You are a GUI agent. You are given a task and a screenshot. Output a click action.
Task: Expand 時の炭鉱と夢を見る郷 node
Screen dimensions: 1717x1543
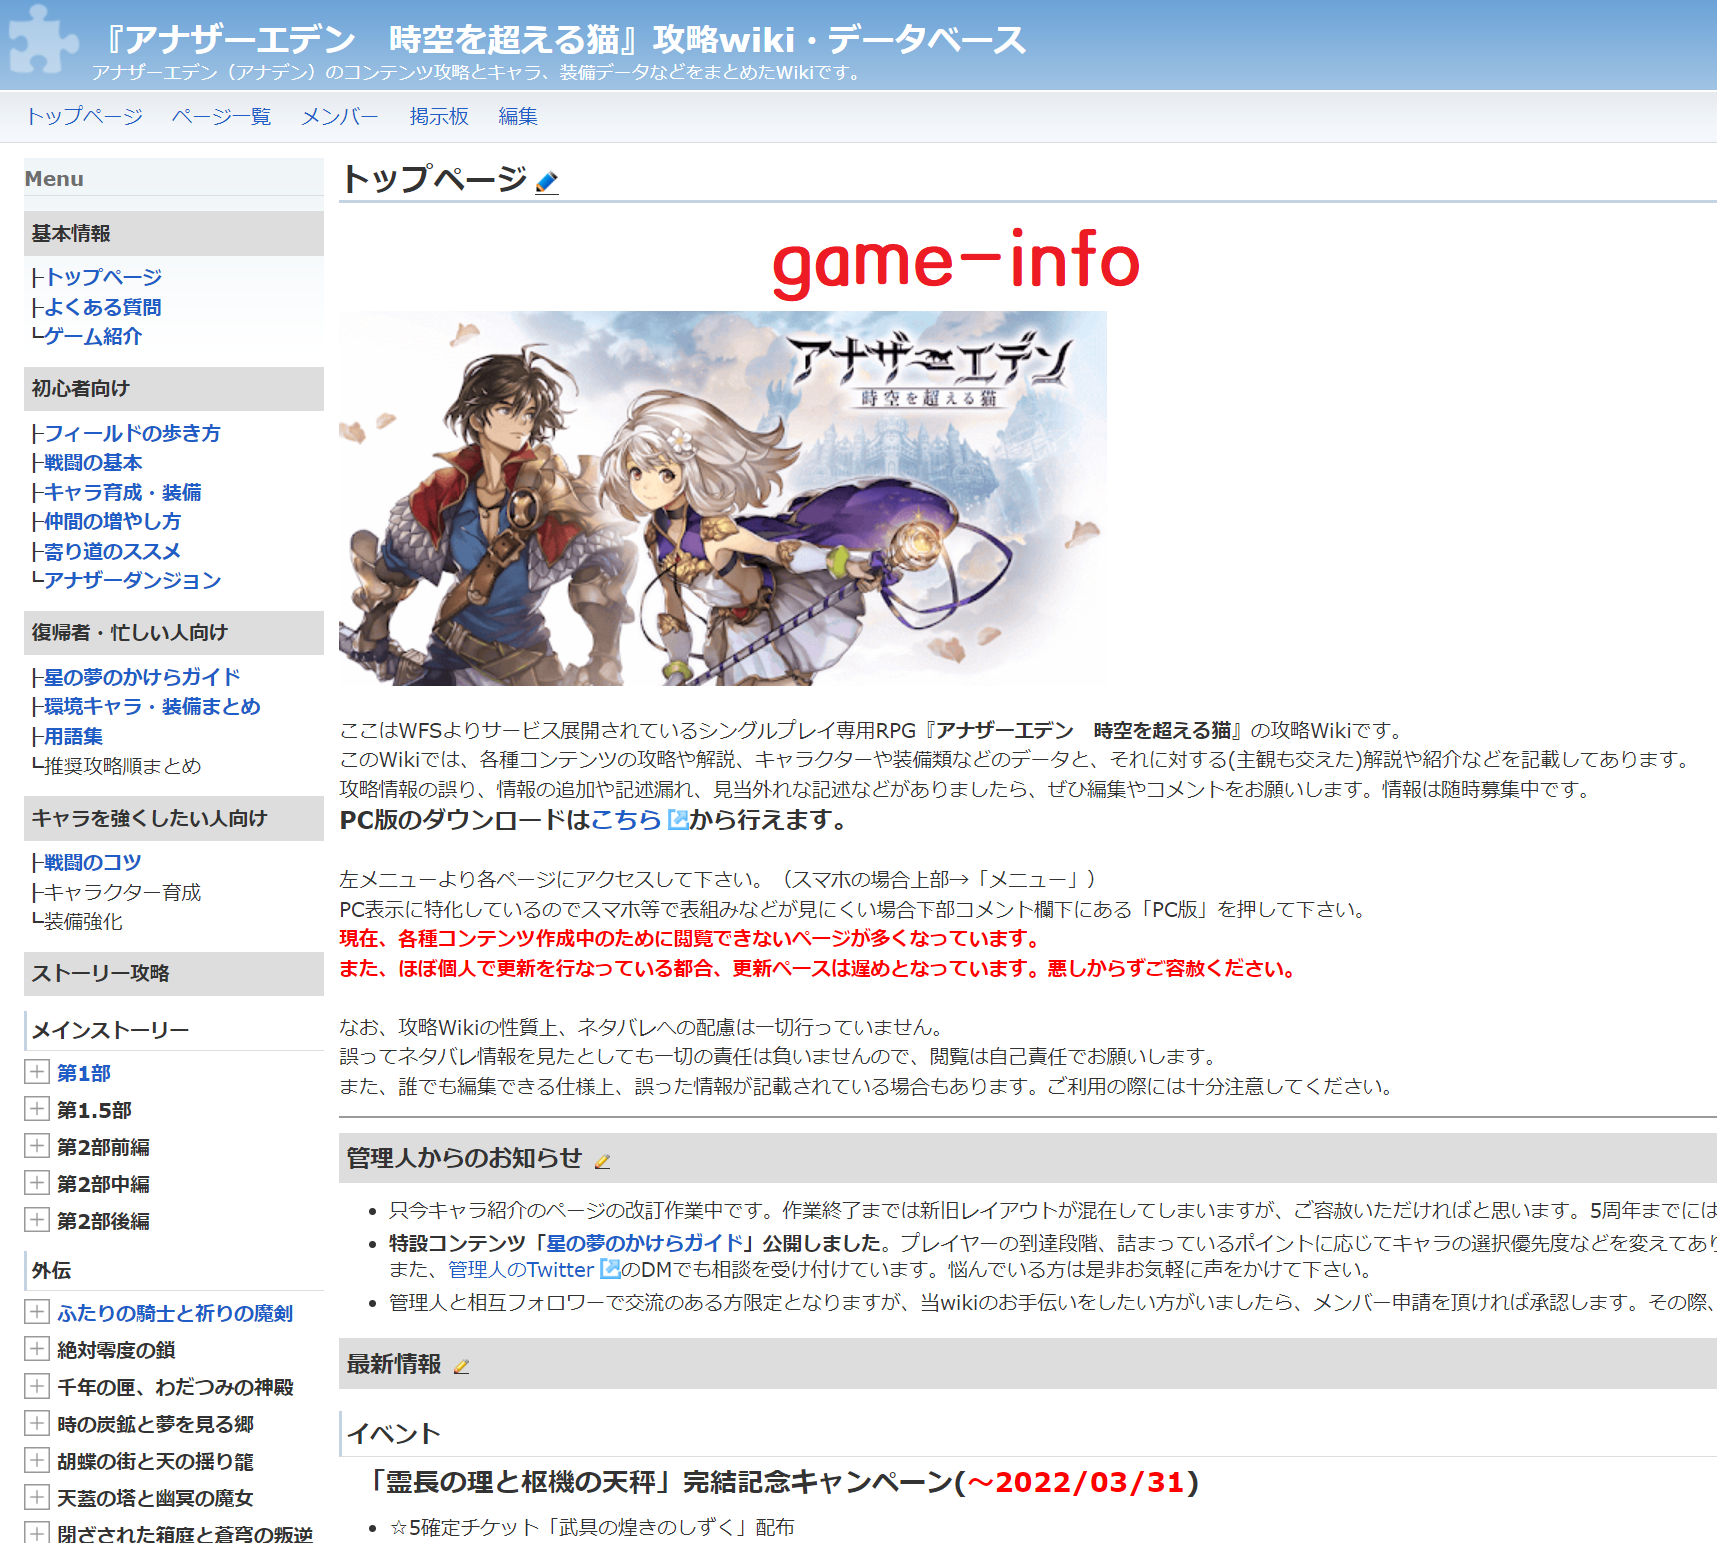pyautogui.click(x=37, y=1423)
